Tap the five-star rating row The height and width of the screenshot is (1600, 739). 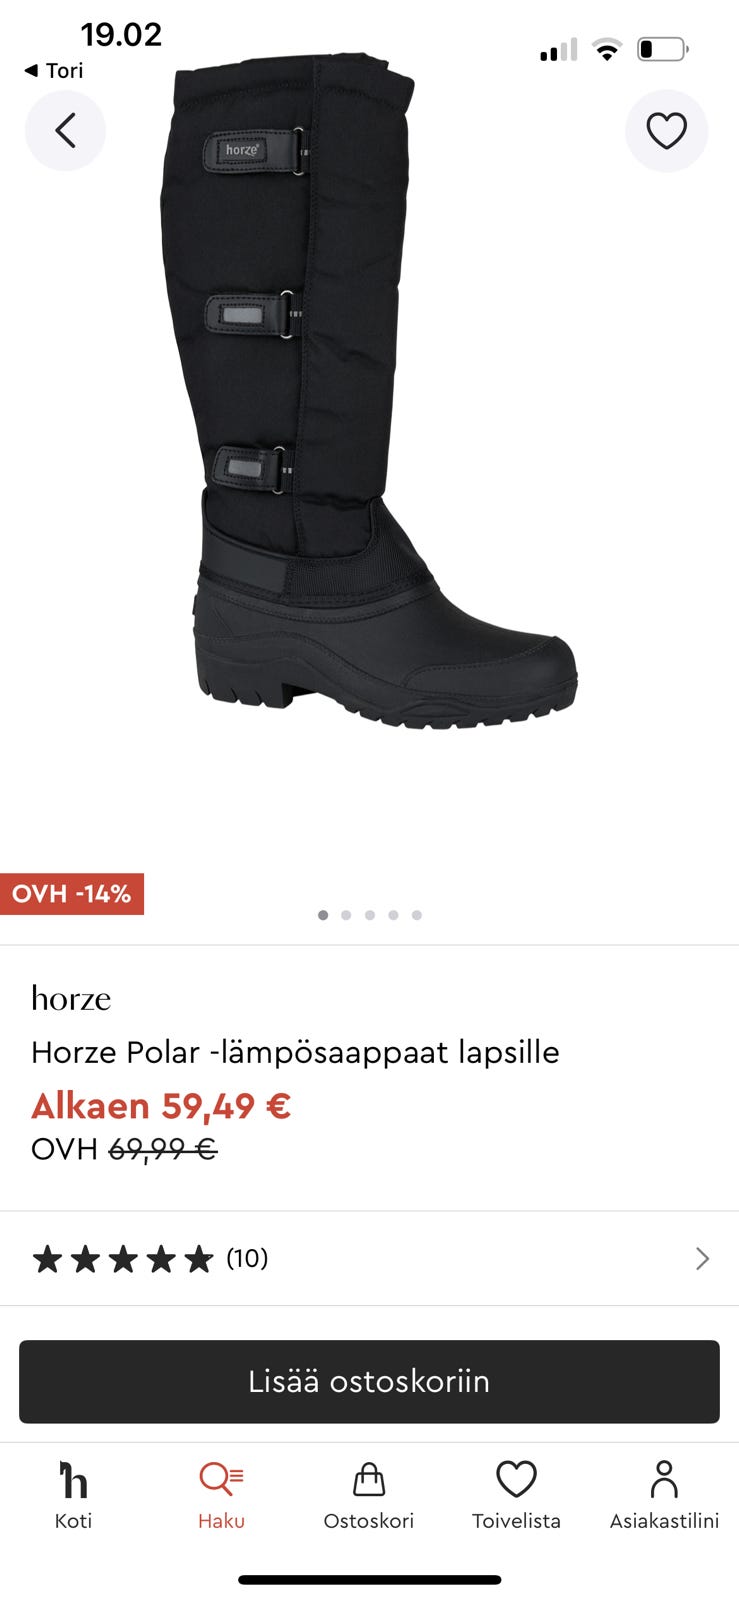click(369, 1258)
